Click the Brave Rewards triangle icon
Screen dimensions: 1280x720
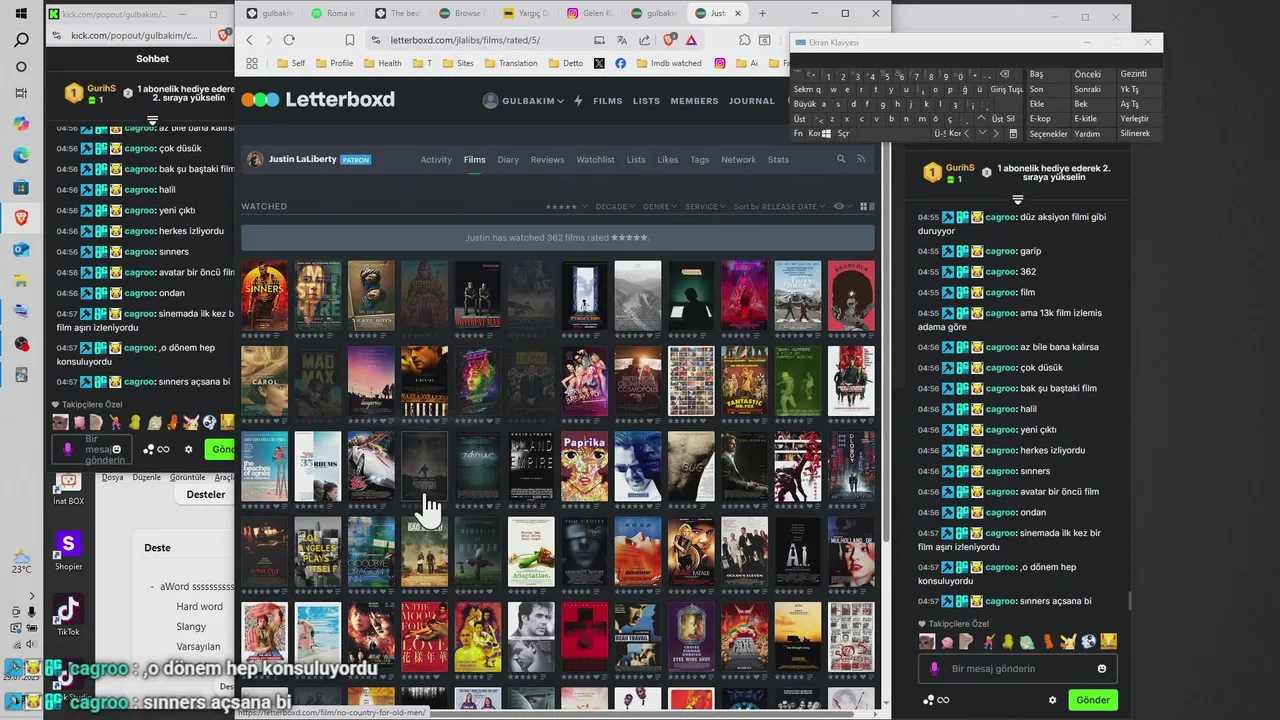pyautogui.click(x=691, y=40)
